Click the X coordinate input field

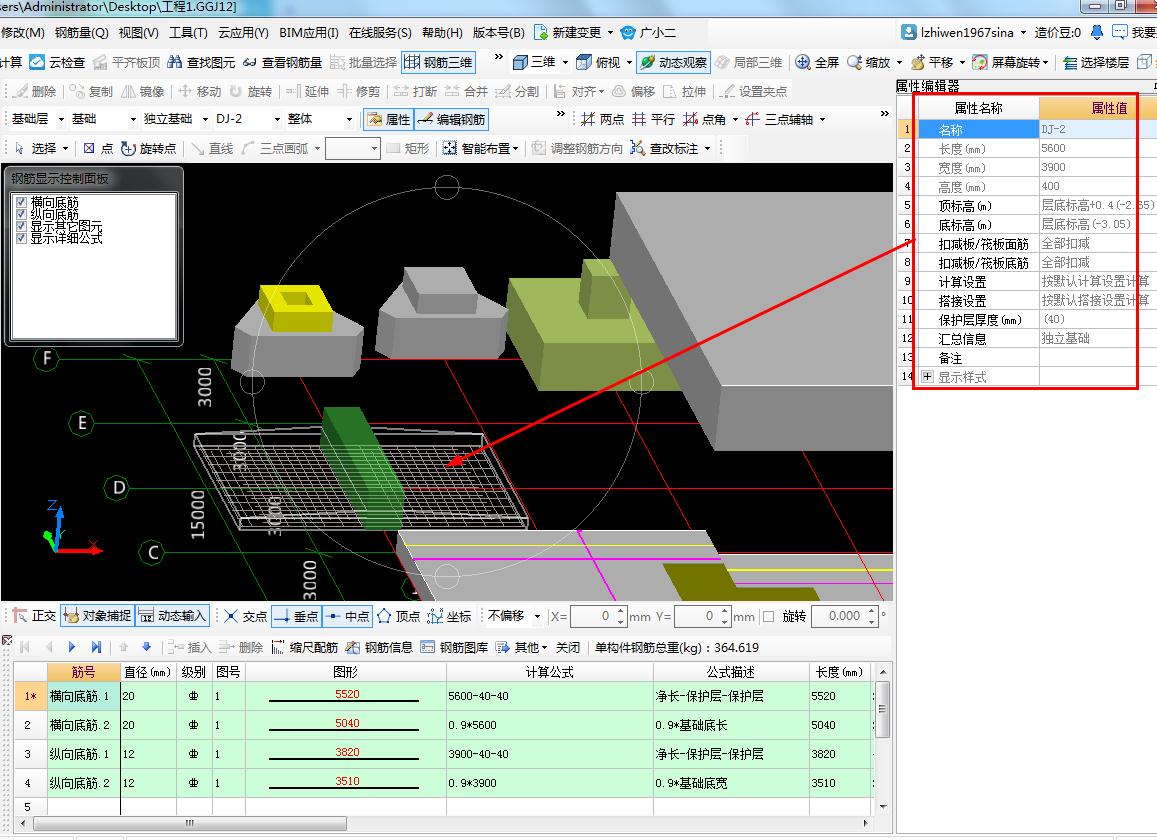598,616
